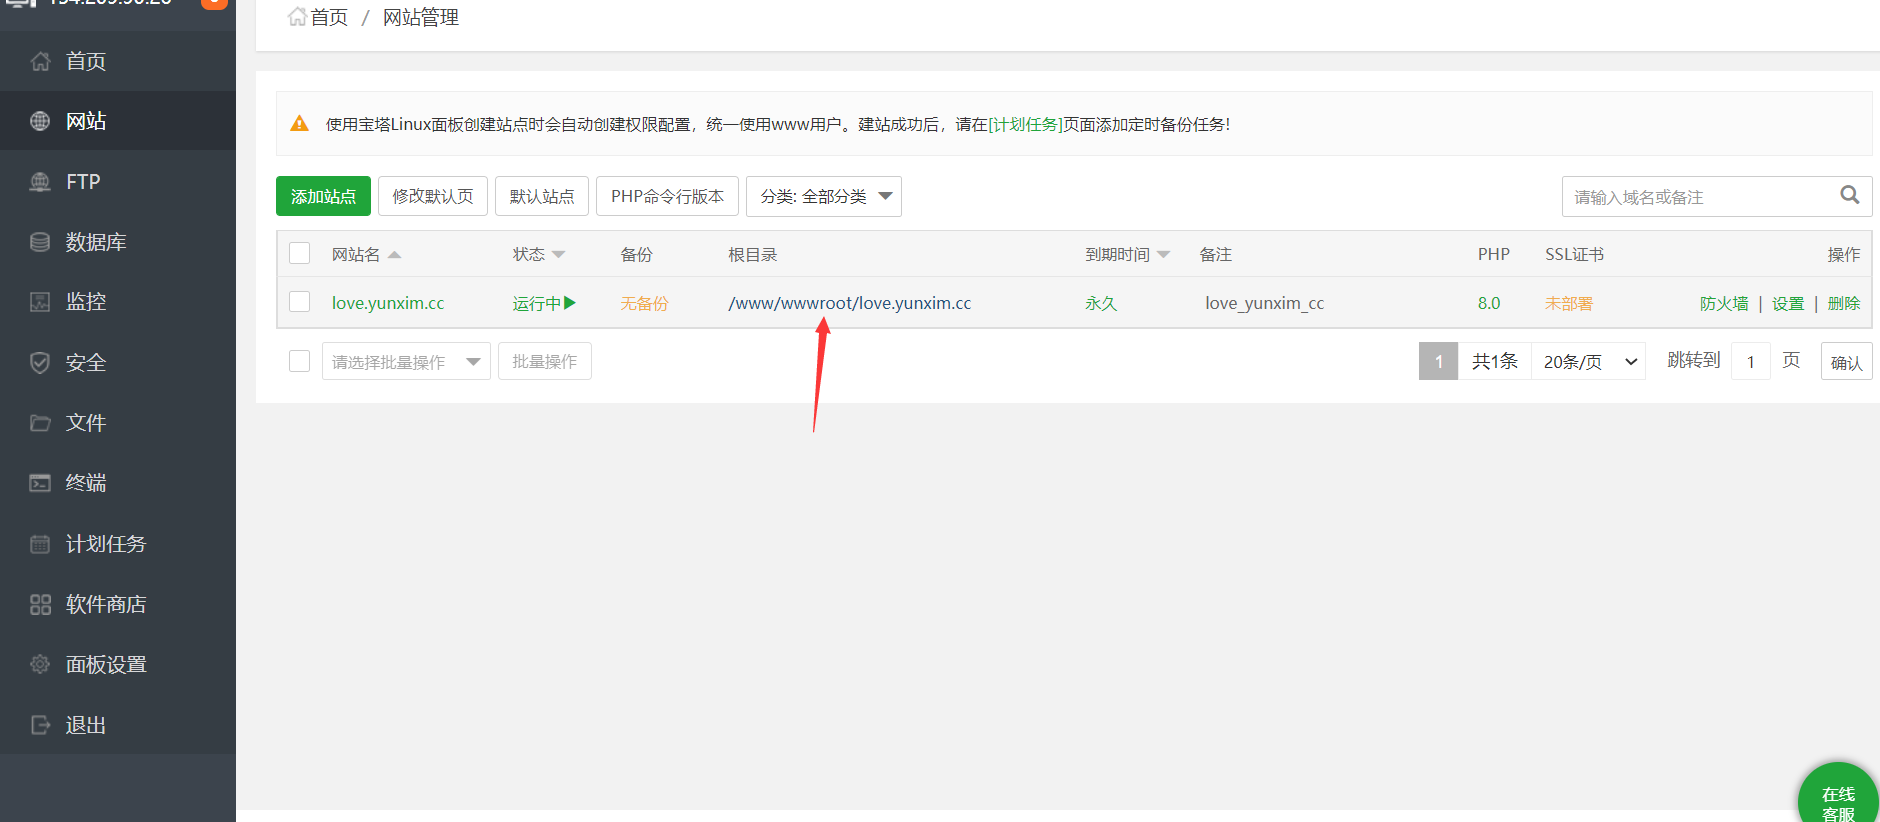Click the gear icon for 面板设置

point(40,664)
